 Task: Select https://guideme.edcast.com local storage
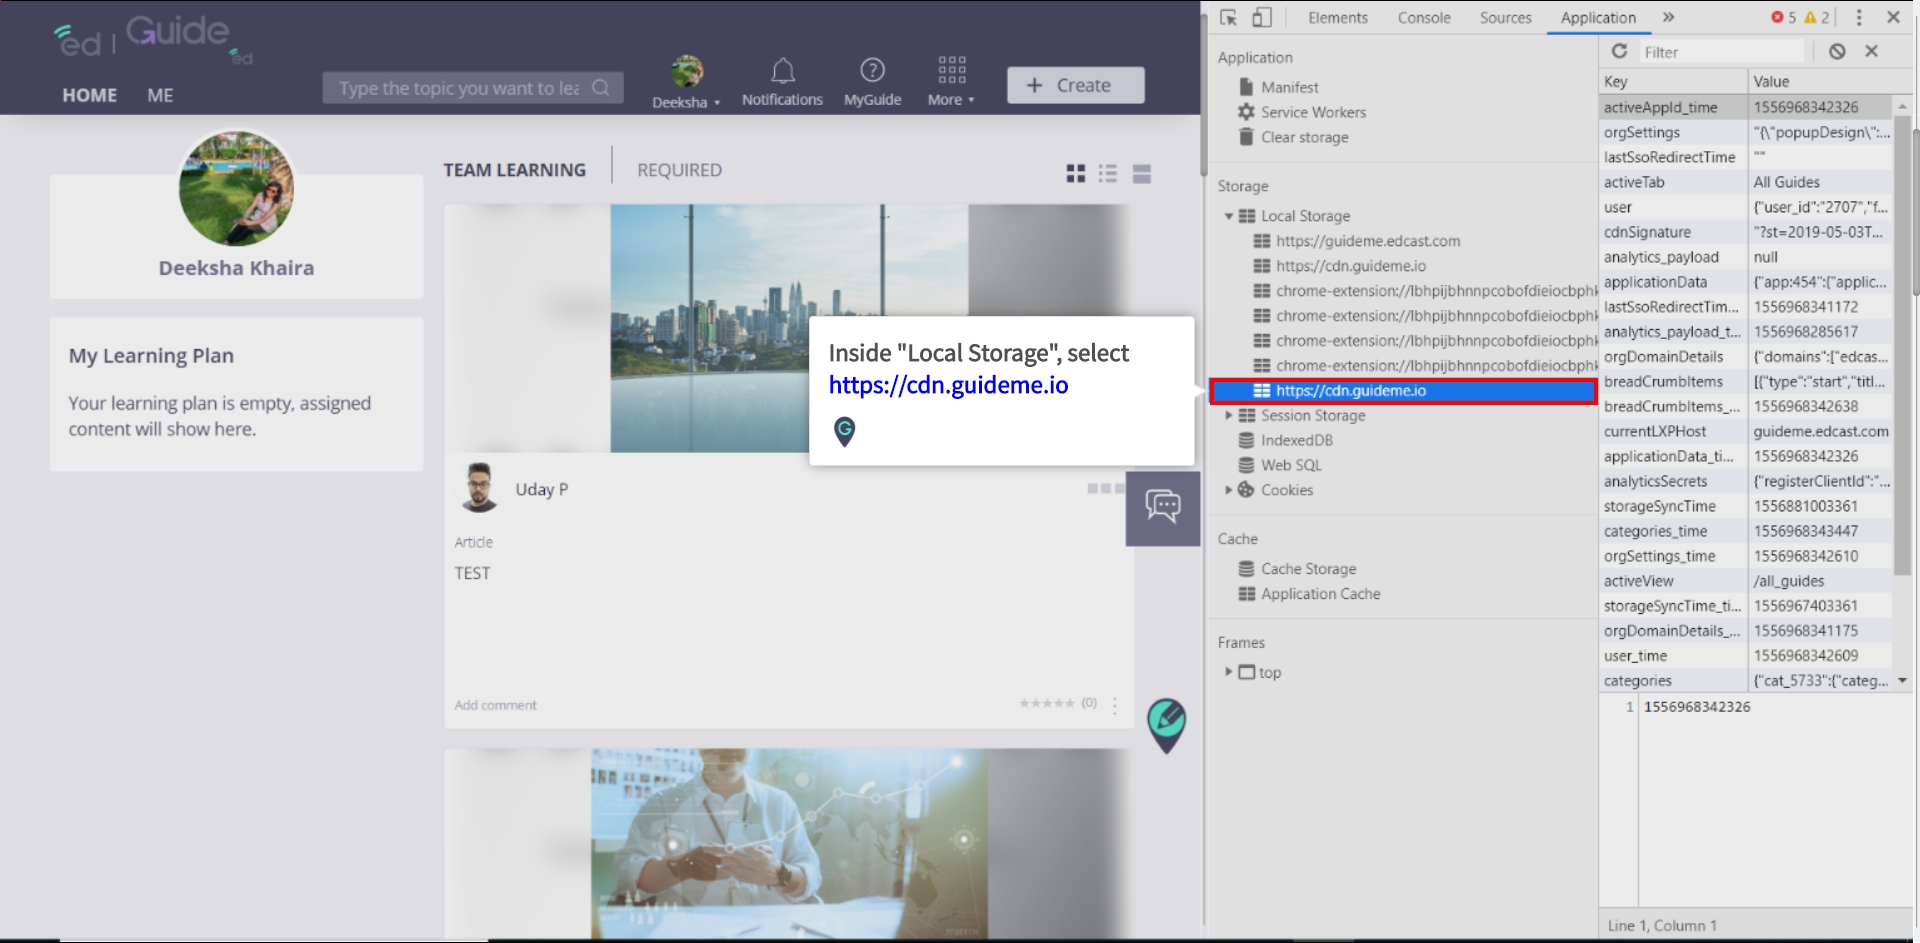tap(1367, 241)
